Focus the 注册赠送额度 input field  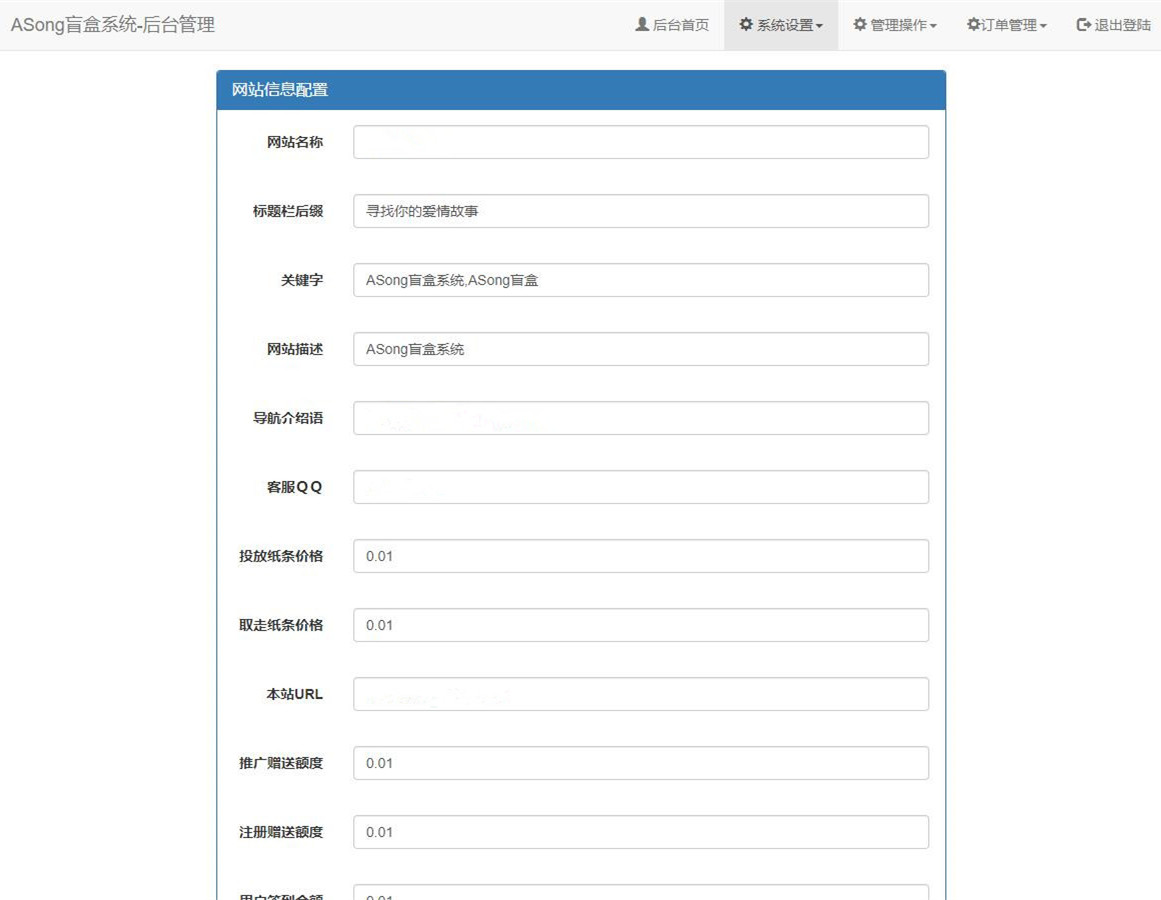click(x=641, y=832)
